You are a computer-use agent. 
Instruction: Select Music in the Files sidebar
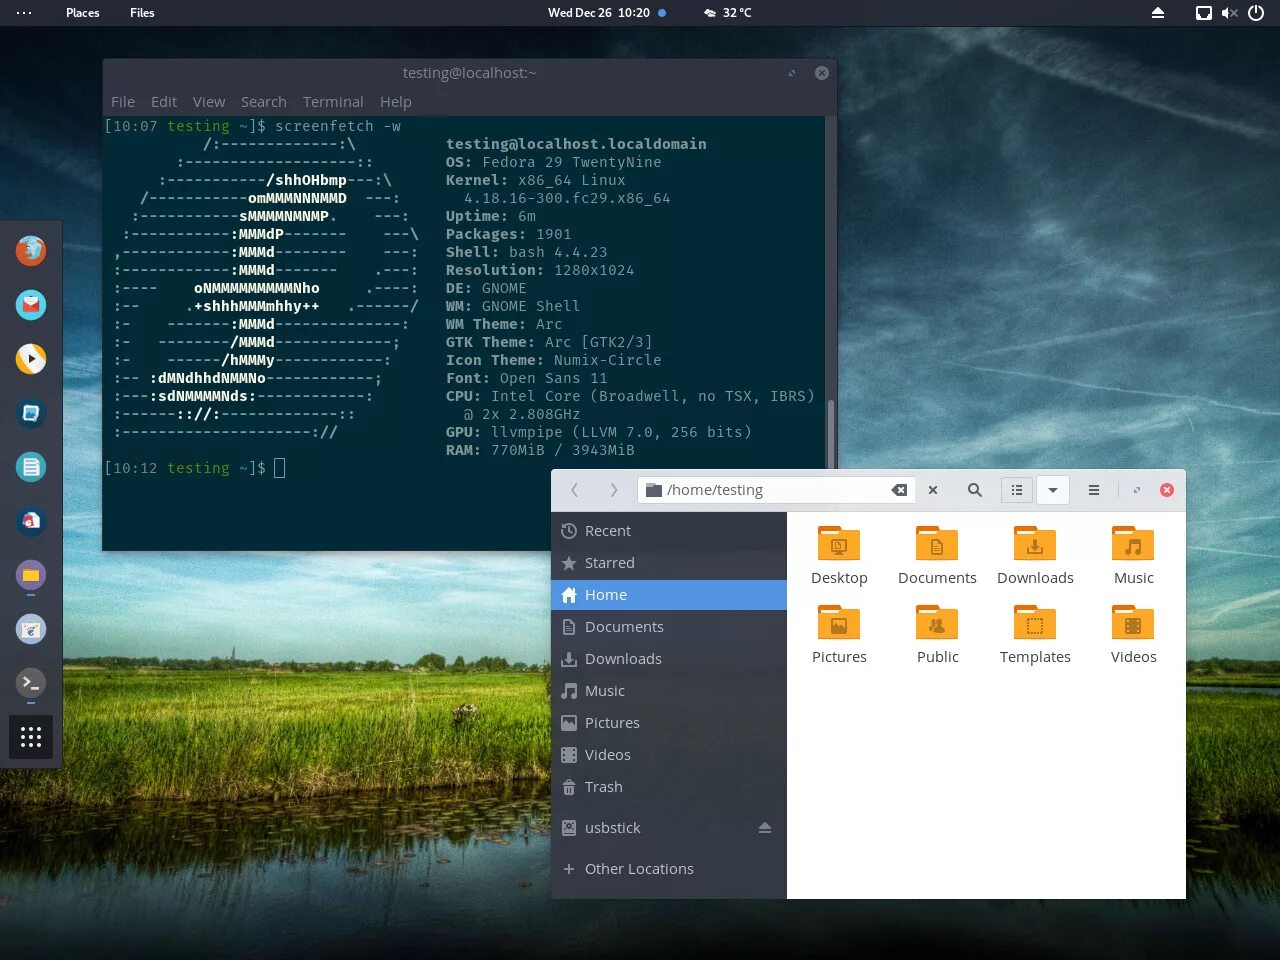(x=669, y=691)
